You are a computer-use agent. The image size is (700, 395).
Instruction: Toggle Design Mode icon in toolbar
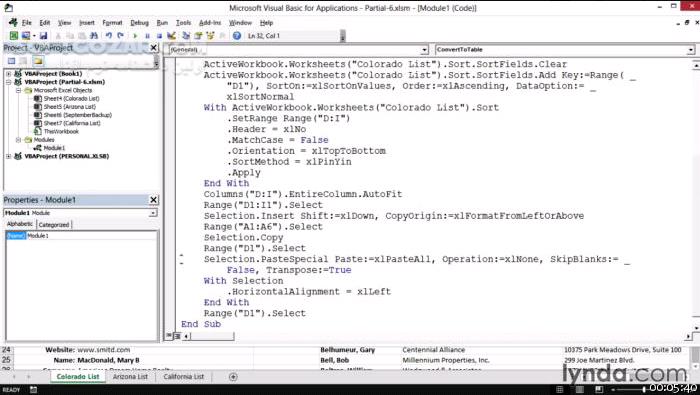(x=171, y=36)
